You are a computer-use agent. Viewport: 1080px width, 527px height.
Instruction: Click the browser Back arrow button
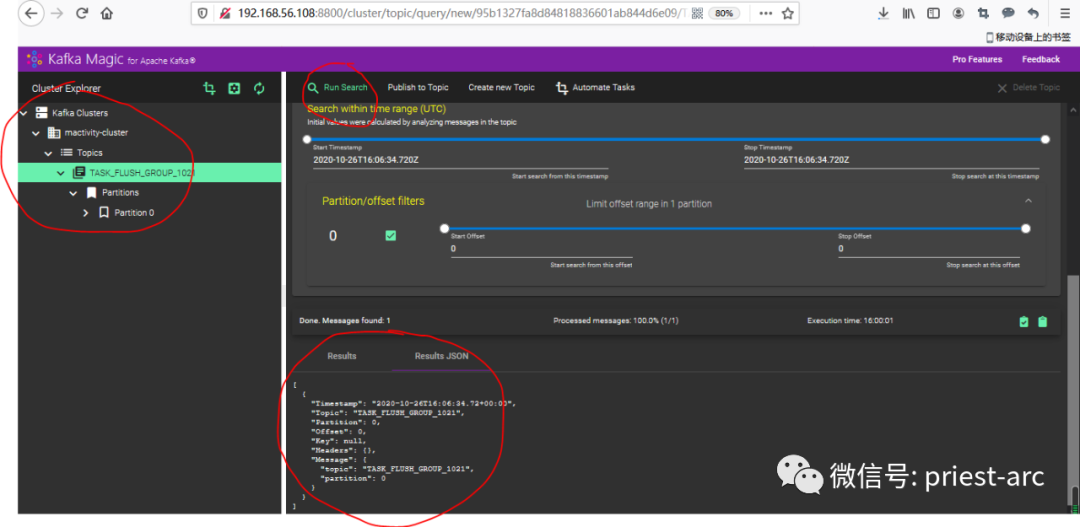[32, 12]
